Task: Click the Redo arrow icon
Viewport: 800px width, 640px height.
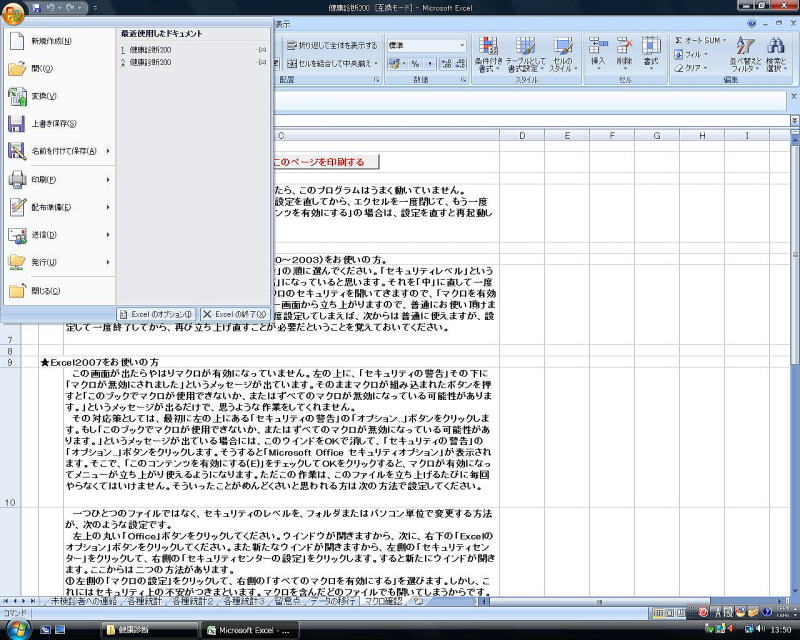Action: click(x=70, y=8)
